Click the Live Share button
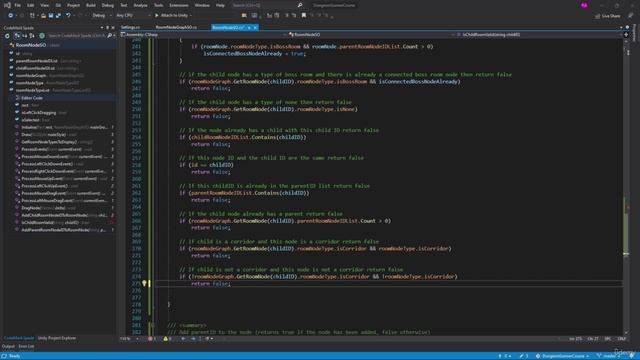 coord(608,16)
